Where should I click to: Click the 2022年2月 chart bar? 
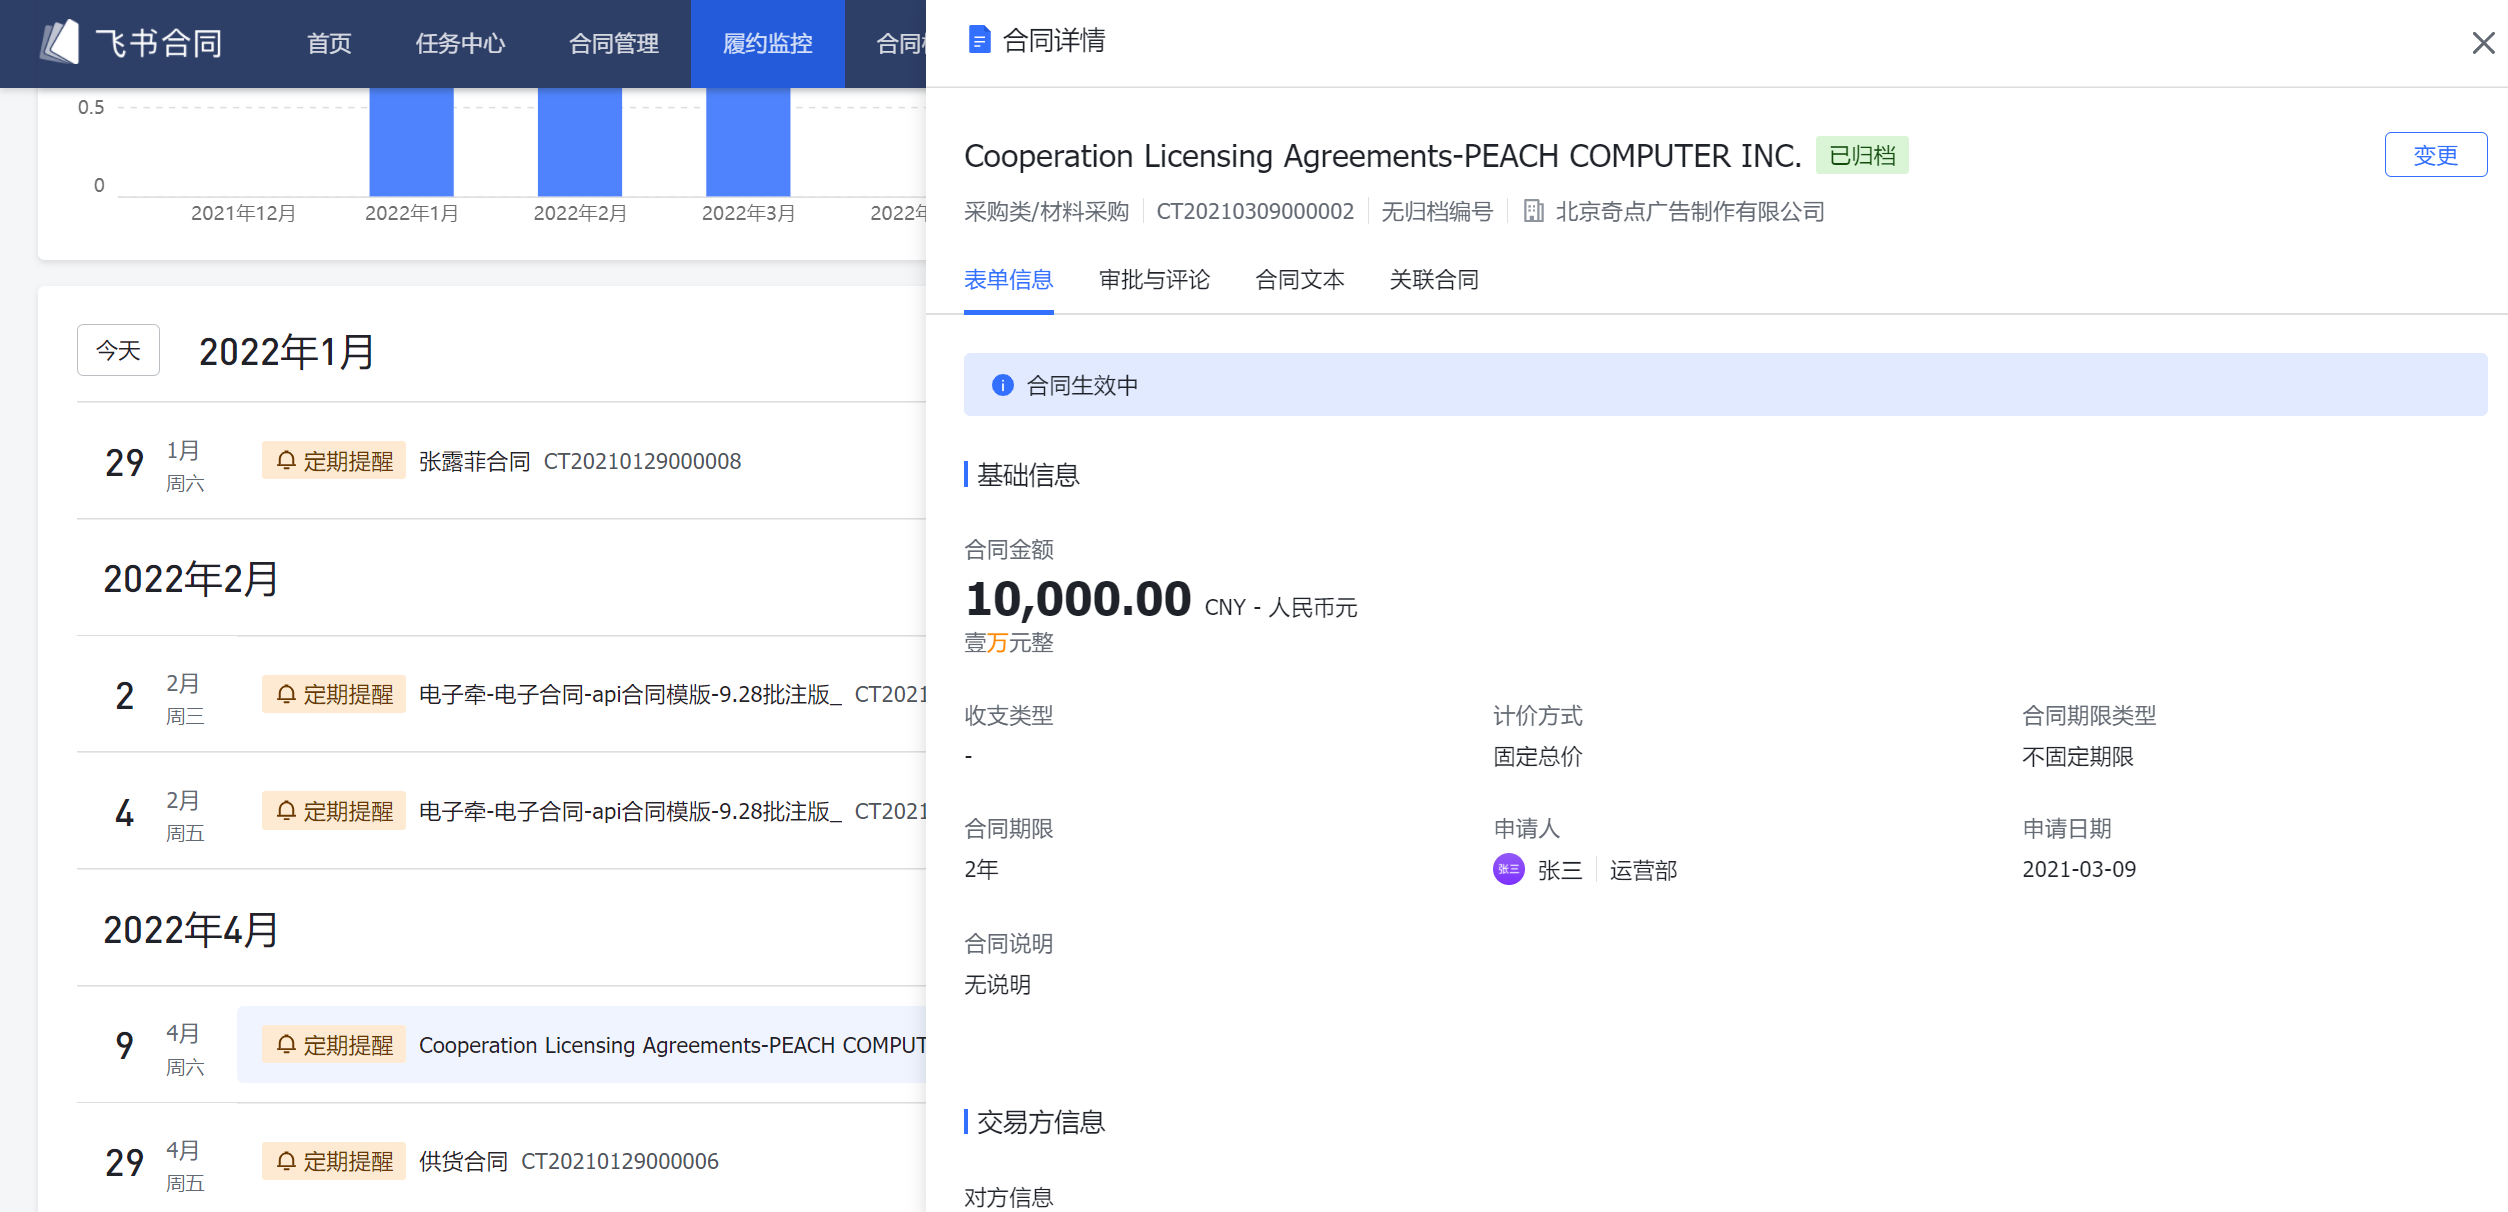point(580,142)
